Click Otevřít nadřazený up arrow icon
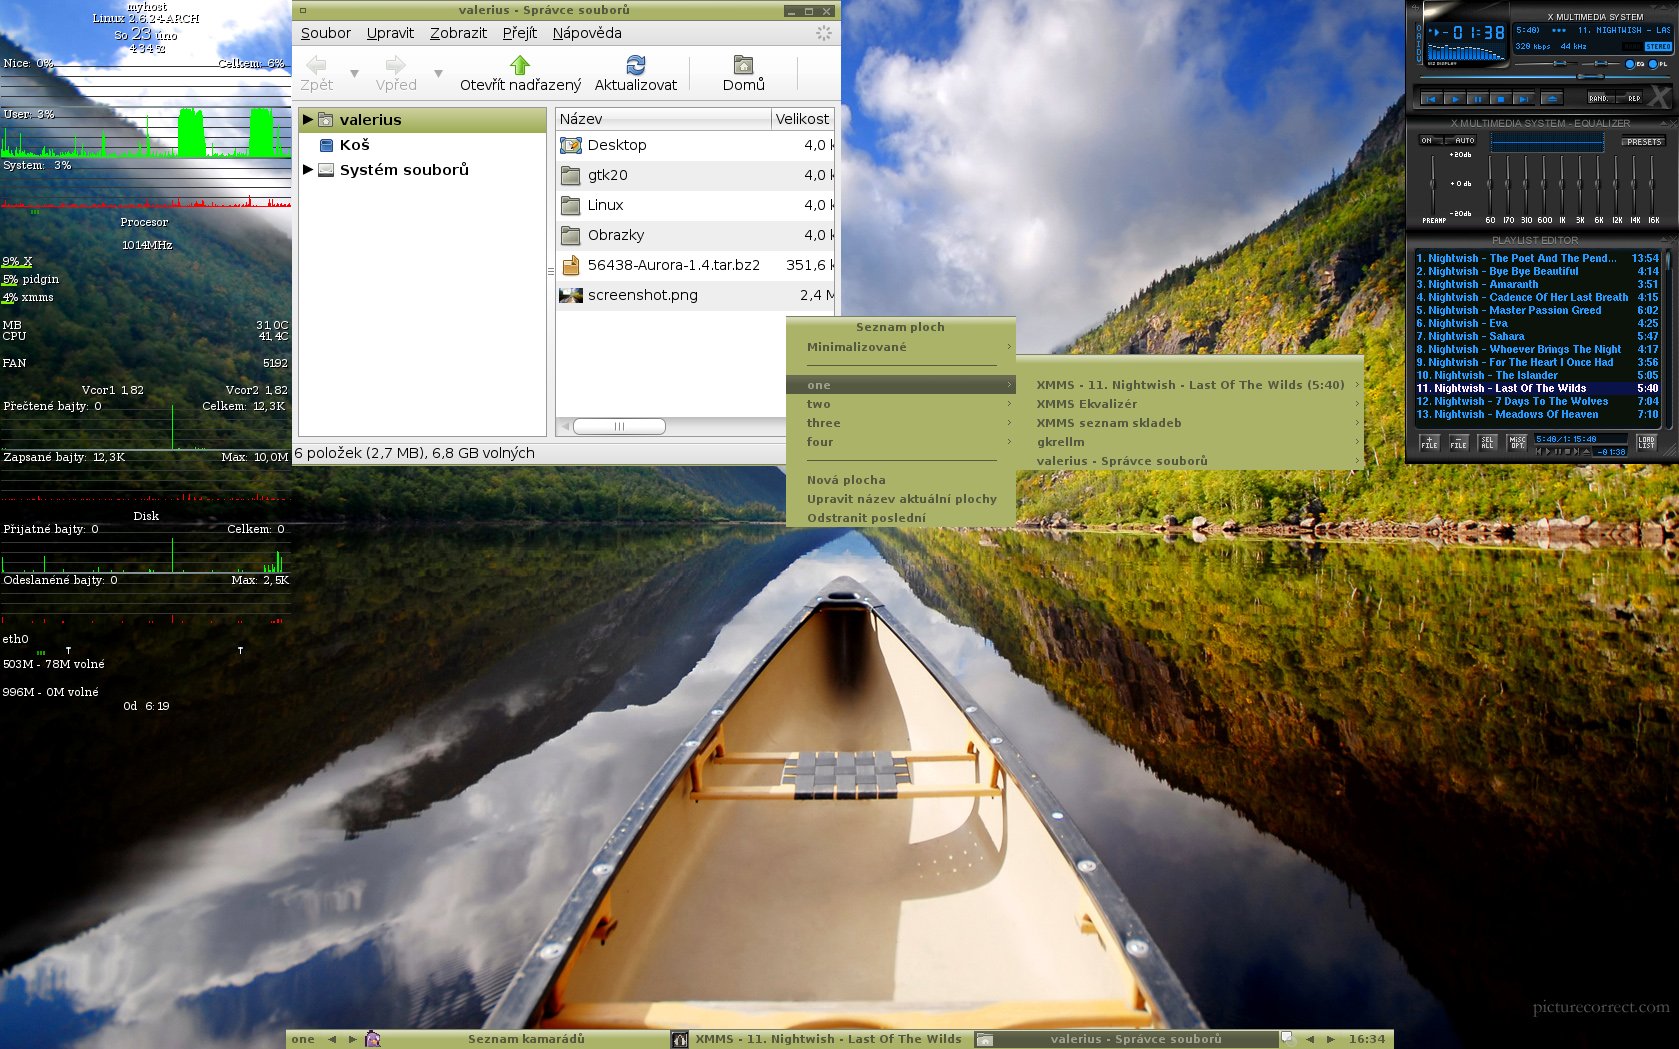 tap(519, 65)
